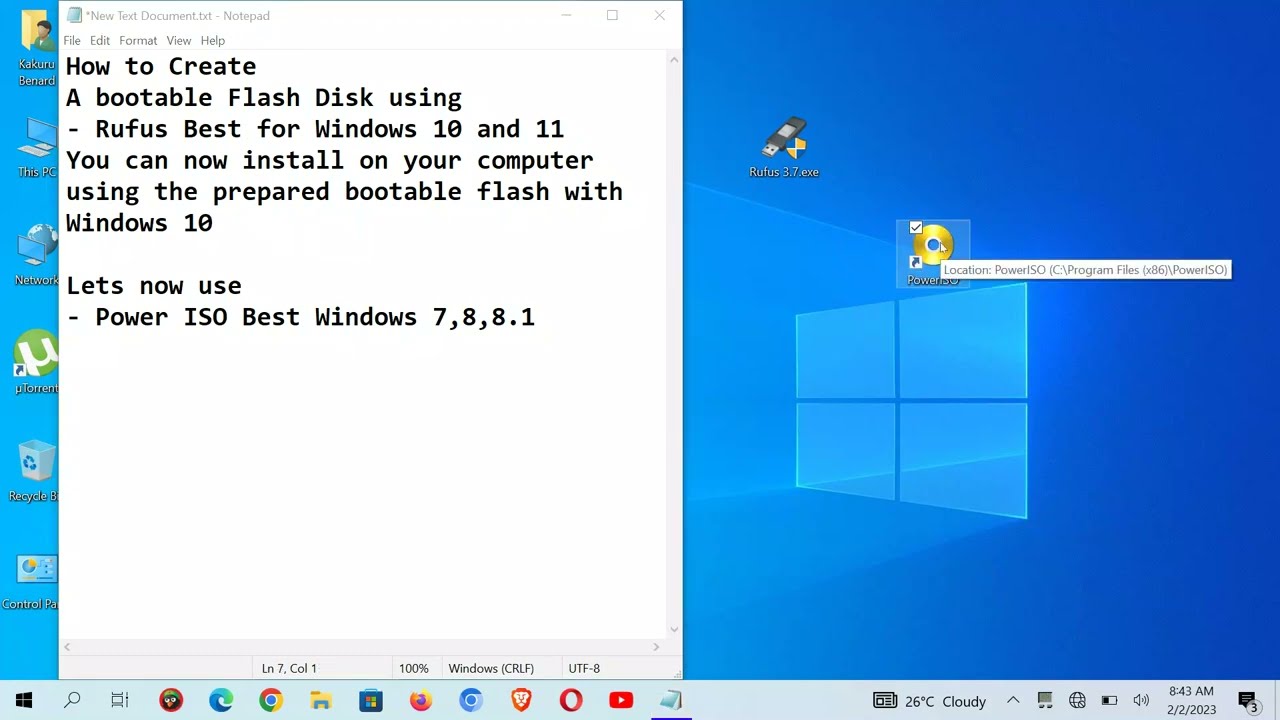Viewport: 1280px width, 720px height.
Task: Open Task View from taskbar
Action: [120, 700]
